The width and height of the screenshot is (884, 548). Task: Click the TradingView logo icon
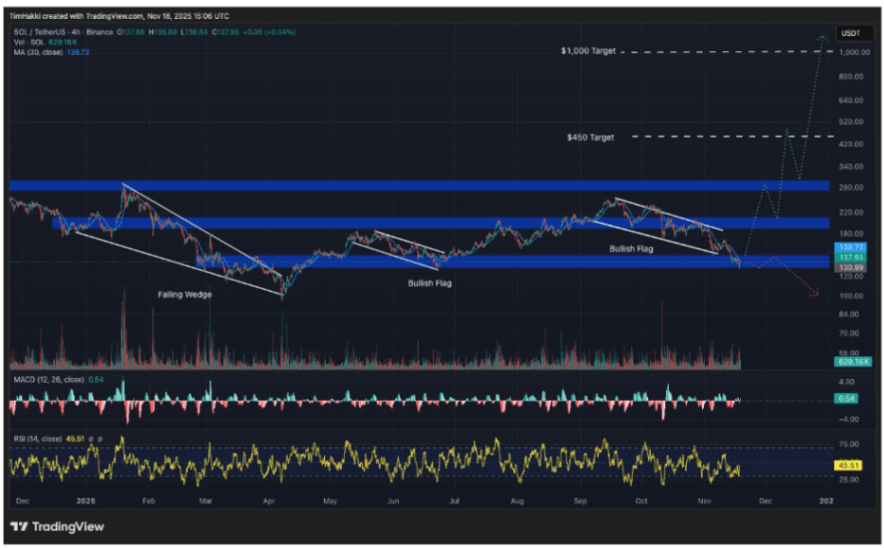tap(19, 527)
